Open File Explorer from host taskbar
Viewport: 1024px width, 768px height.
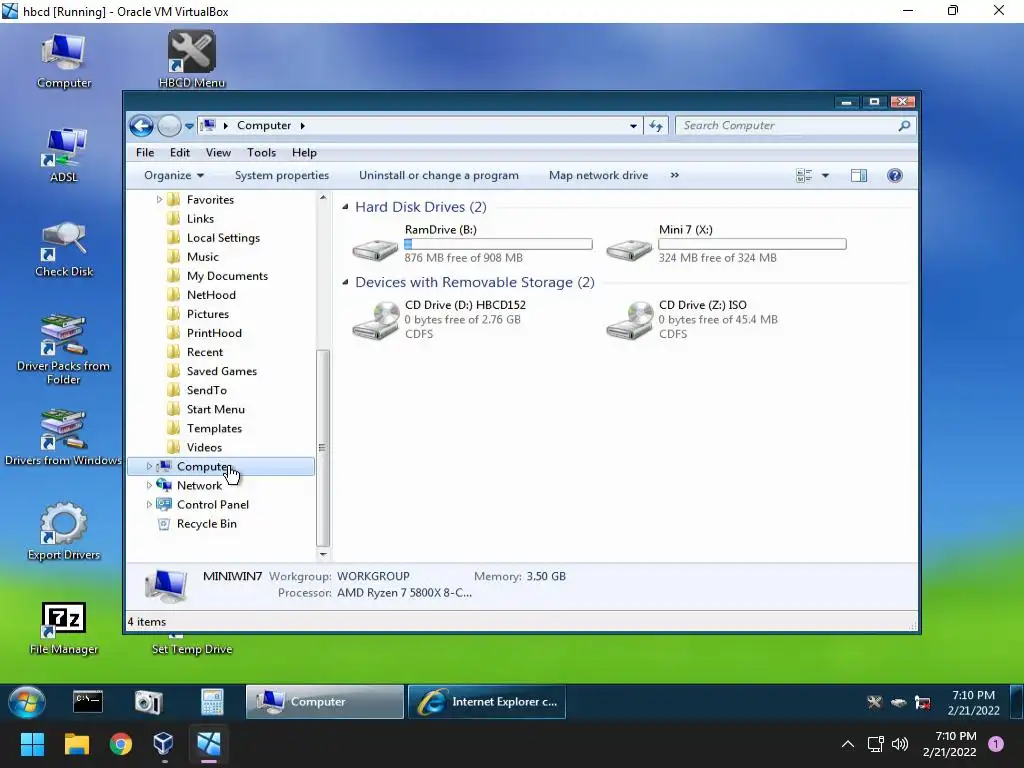tap(76, 744)
